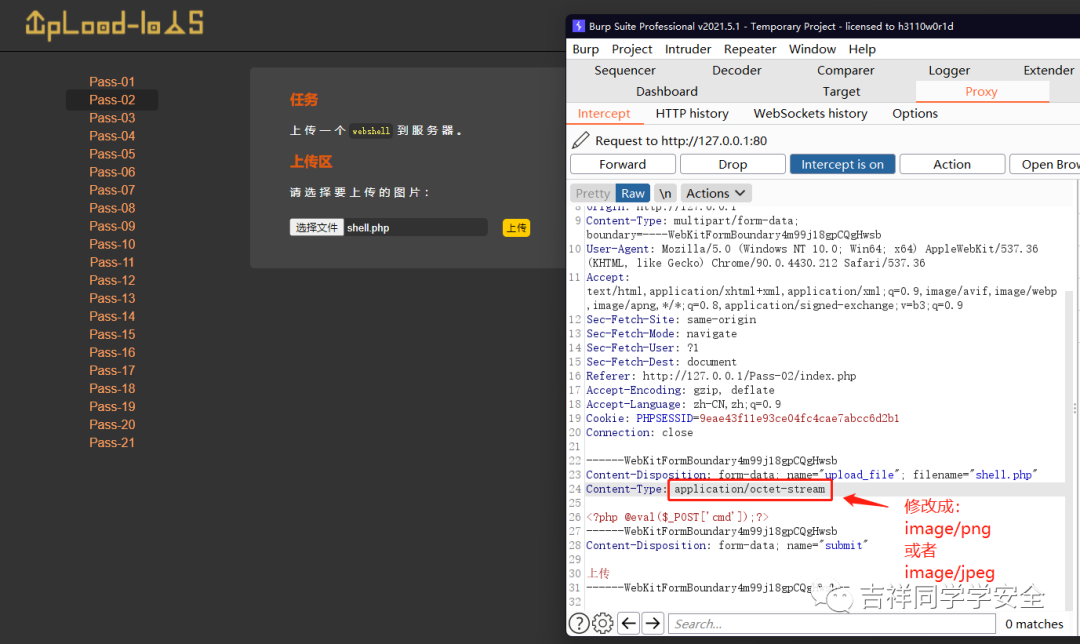Go to next match with right arrow
This screenshot has width=1080, height=644.
click(x=652, y=623)
